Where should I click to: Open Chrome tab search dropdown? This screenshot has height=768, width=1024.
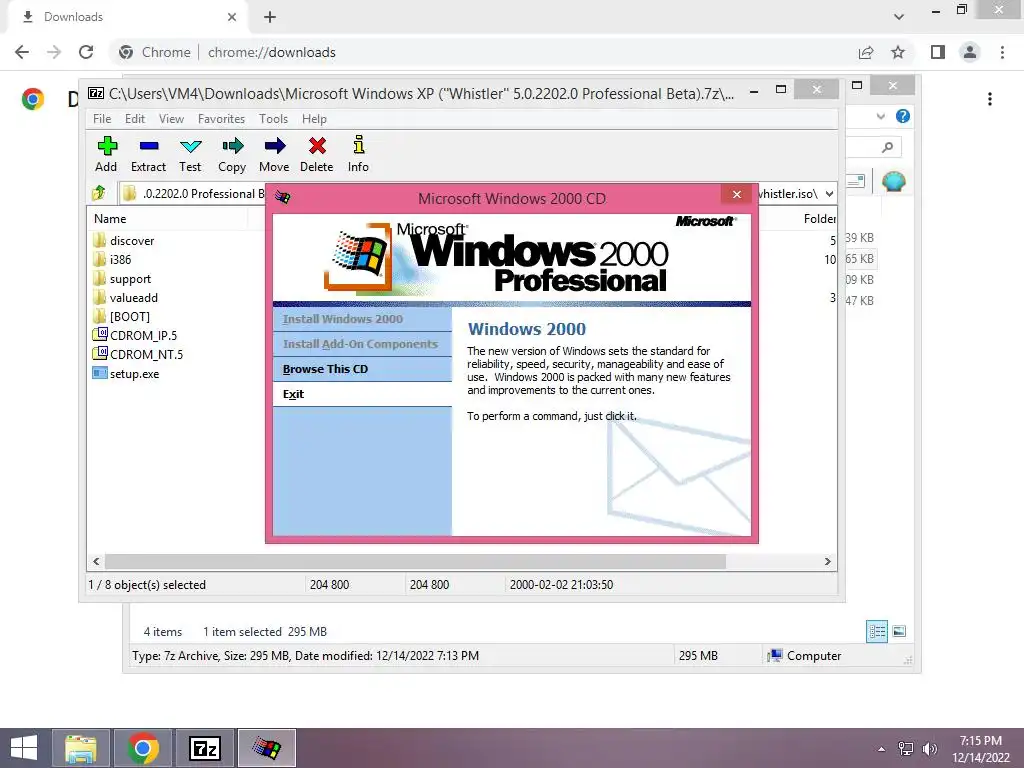(899, 17)
